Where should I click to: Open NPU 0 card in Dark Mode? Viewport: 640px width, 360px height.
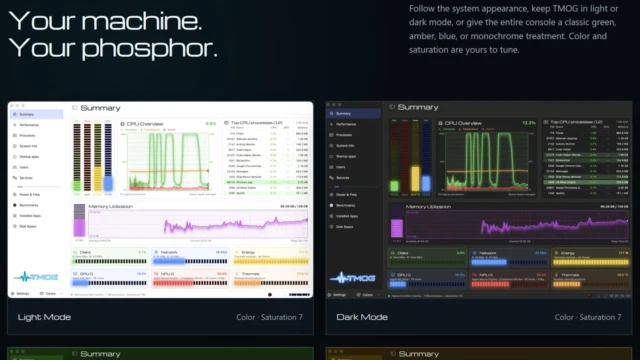coord(509,280)
